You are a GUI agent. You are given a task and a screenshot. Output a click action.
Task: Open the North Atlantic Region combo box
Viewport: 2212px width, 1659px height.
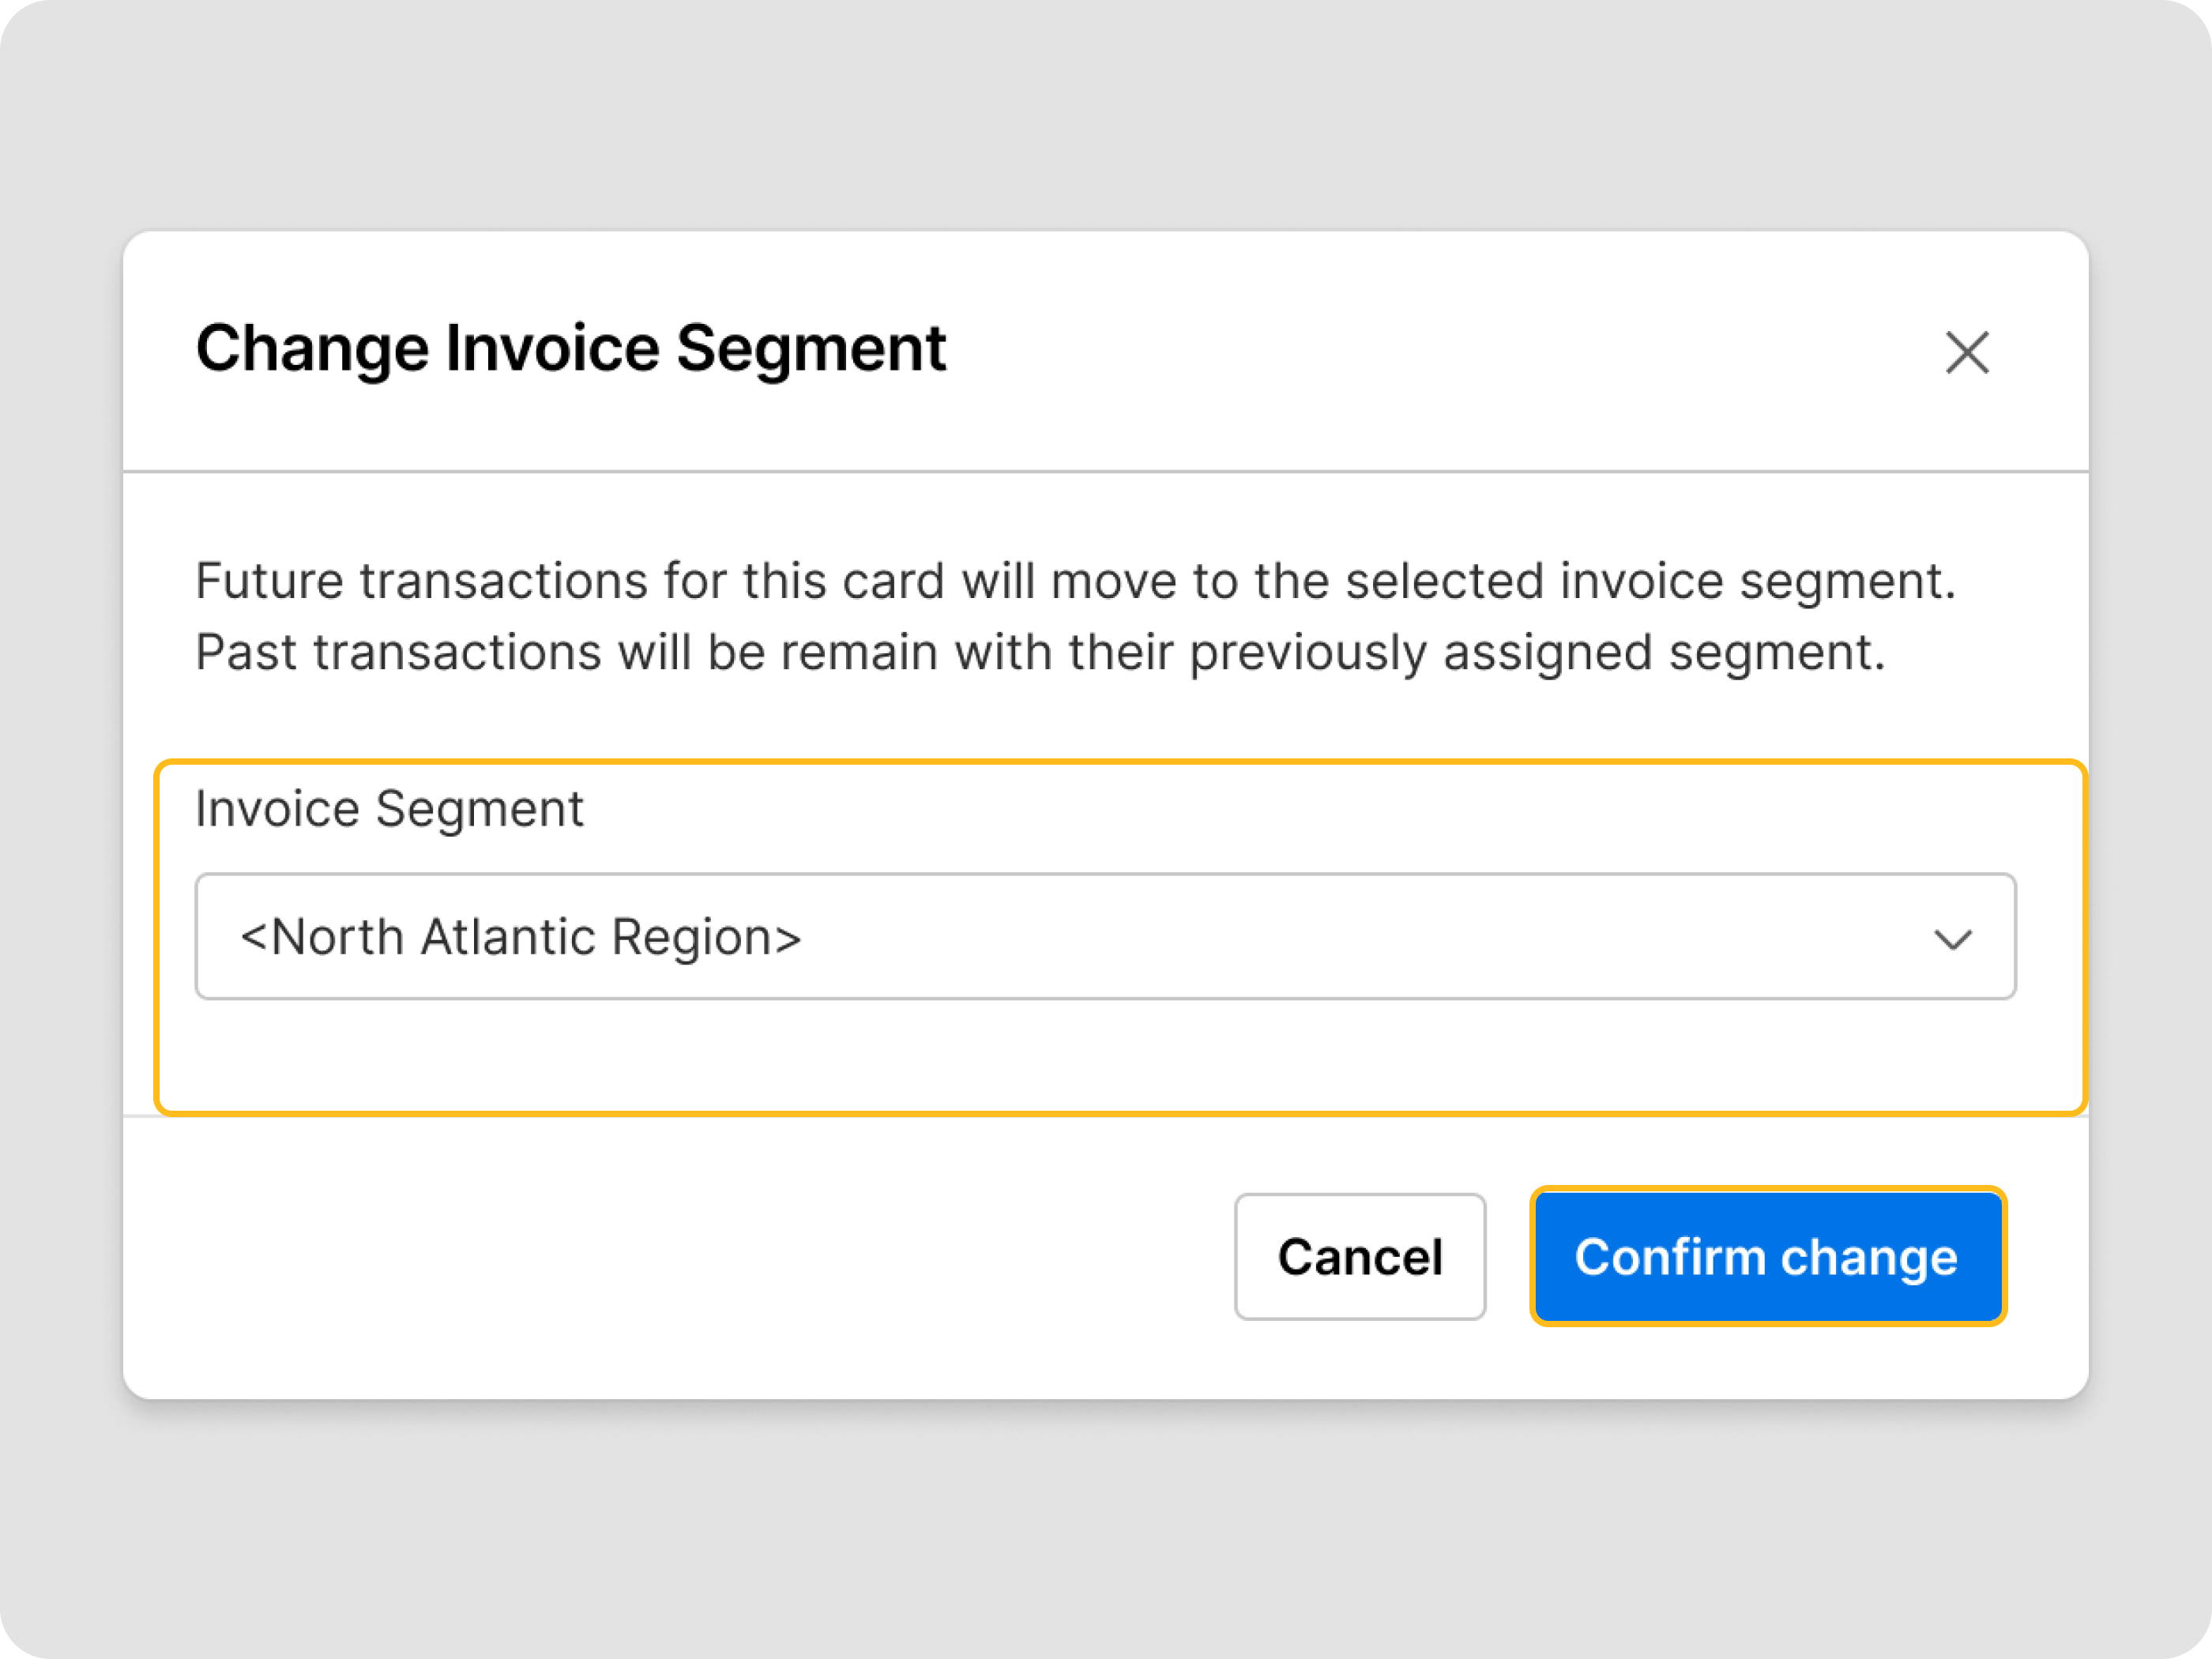(x=1104, y=936)
